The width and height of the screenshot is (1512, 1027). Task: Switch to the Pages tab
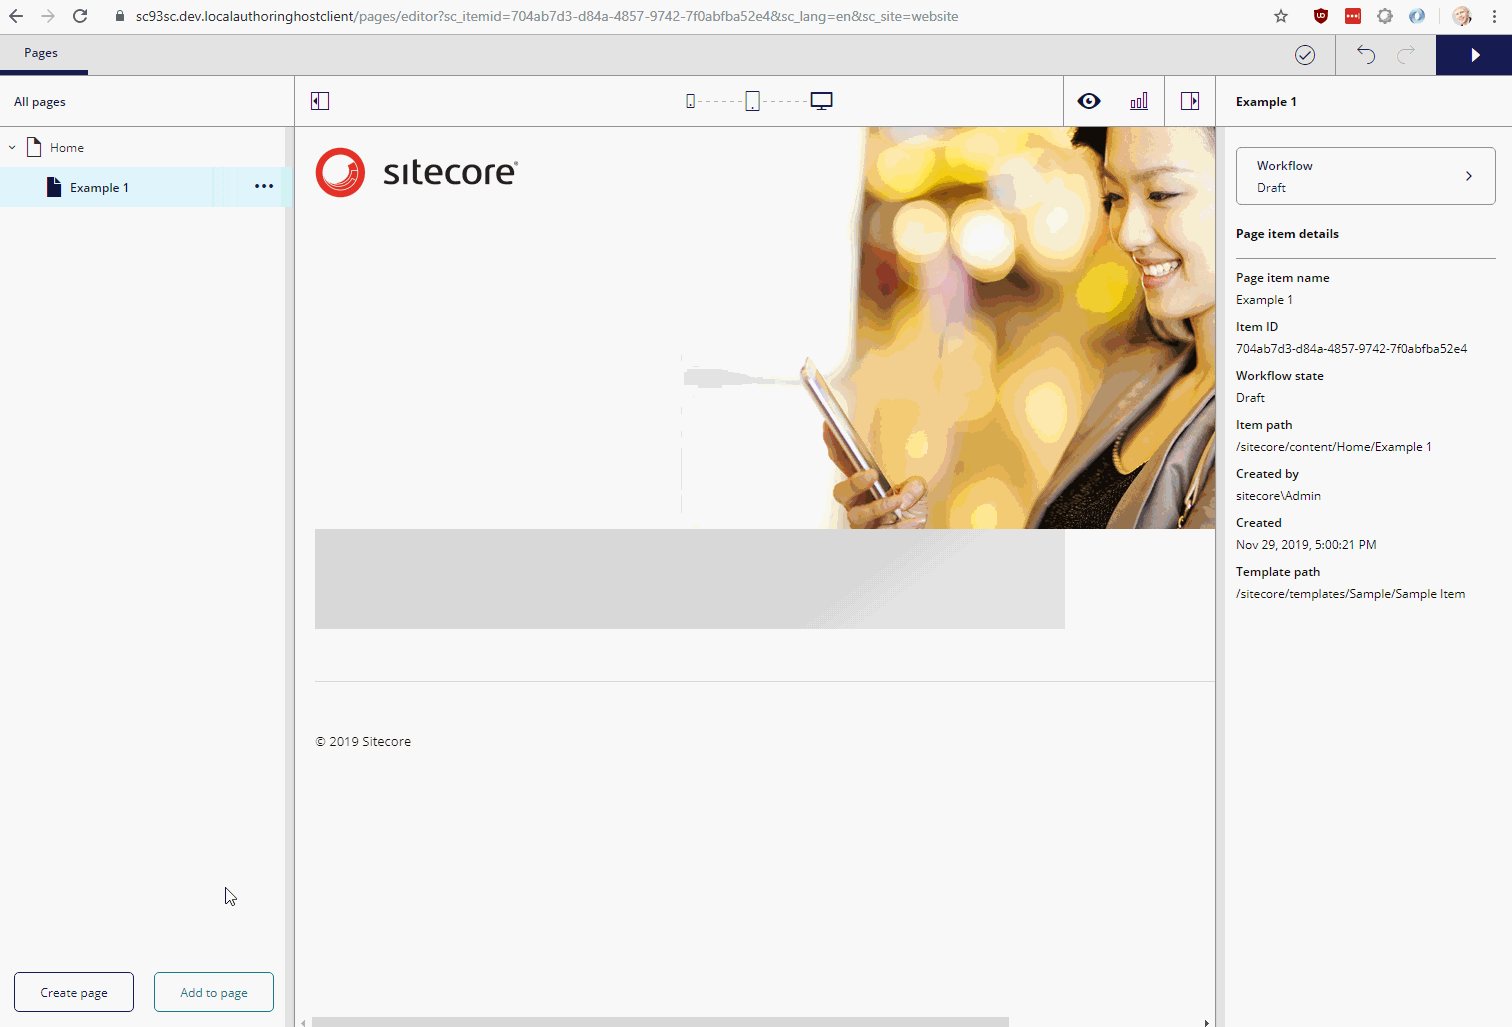coord(41,53)
